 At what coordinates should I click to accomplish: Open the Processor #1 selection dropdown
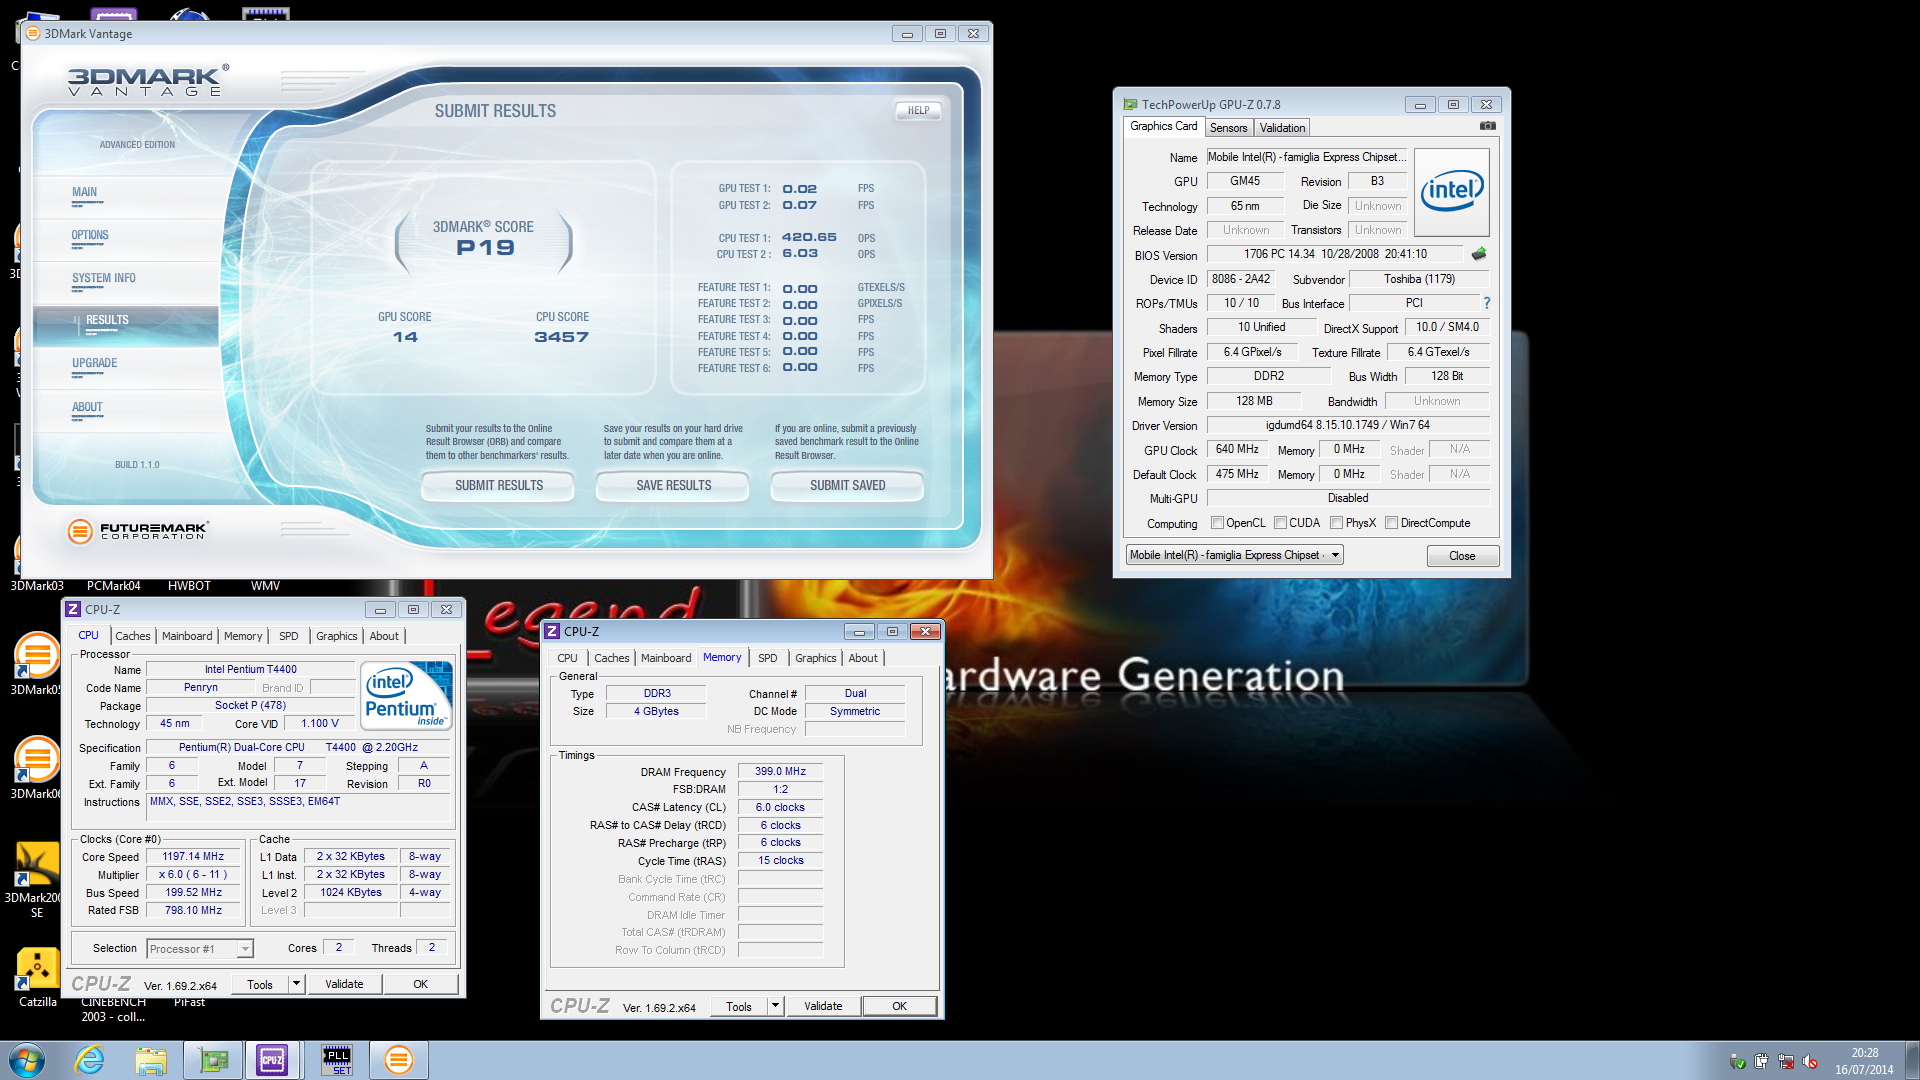pyautogui.click(x=200, y=949)
